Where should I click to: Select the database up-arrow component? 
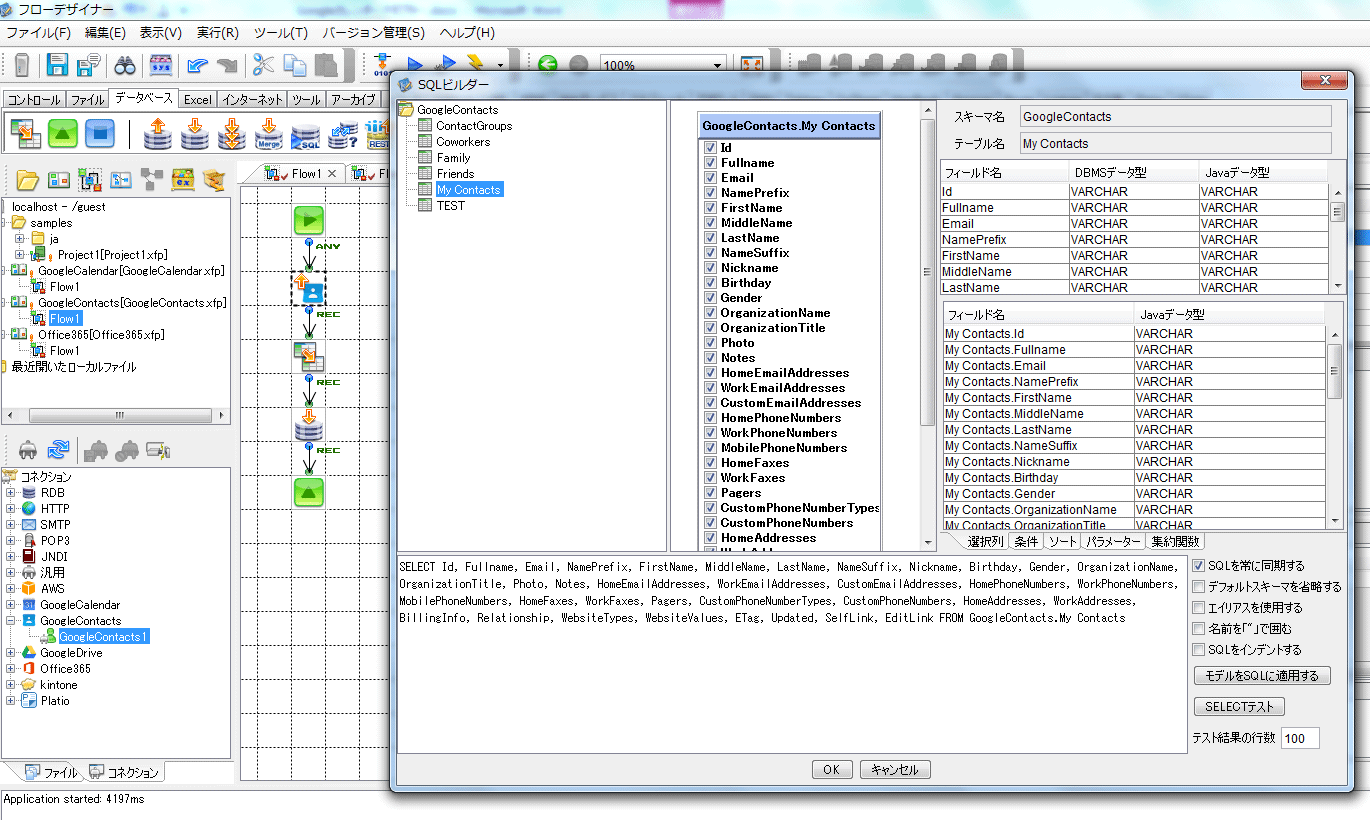pos(157,133)
